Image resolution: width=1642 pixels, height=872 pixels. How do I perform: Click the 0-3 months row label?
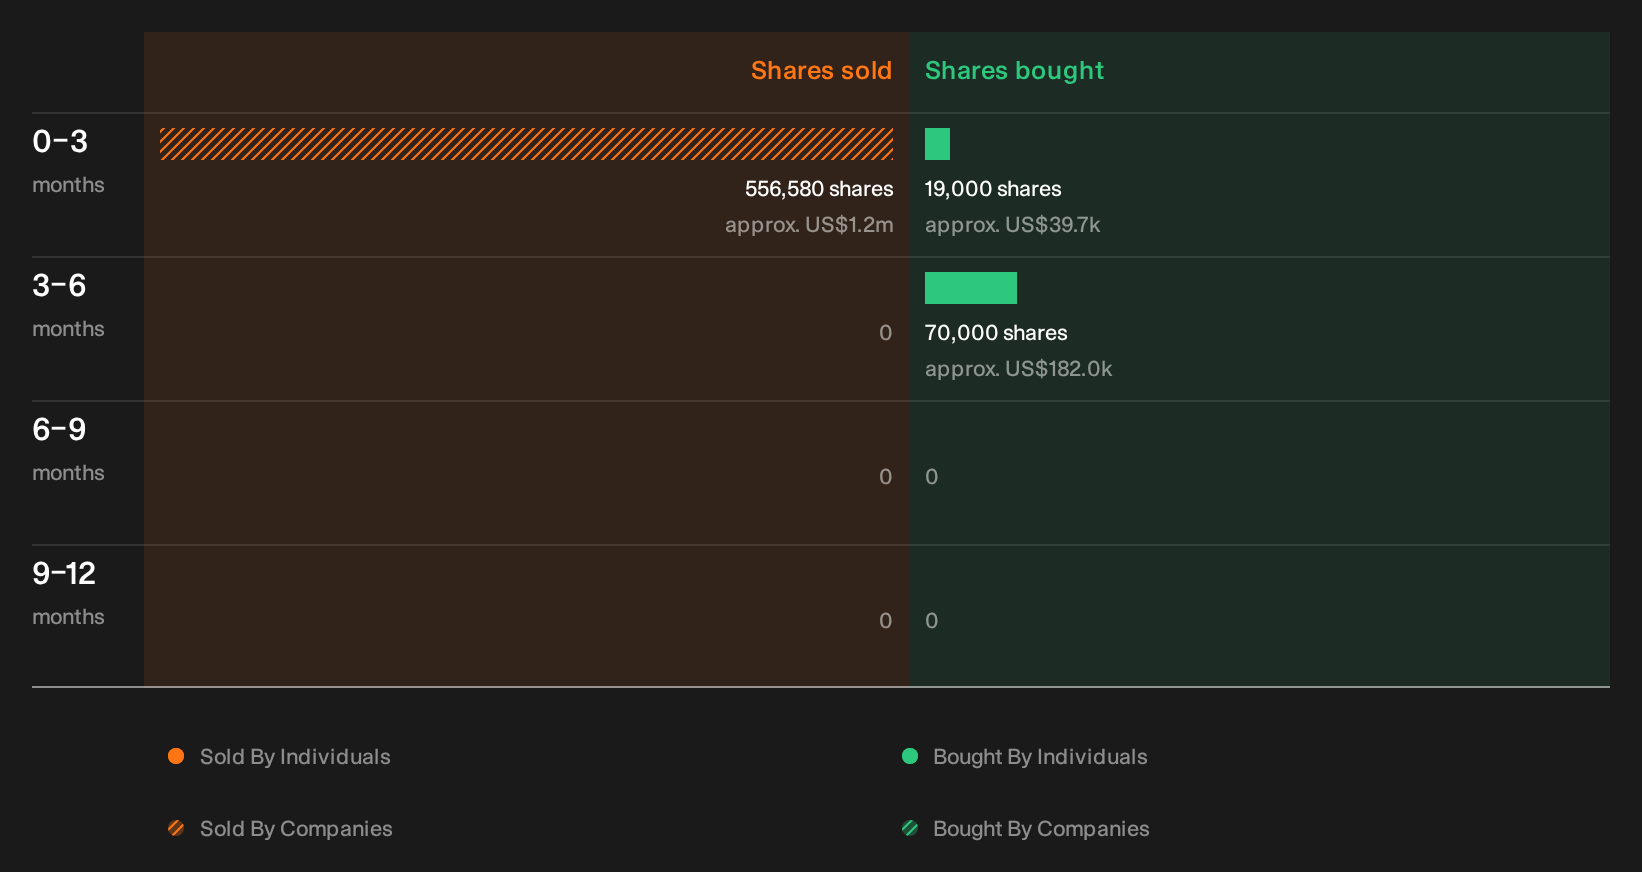tap(68, 161)
